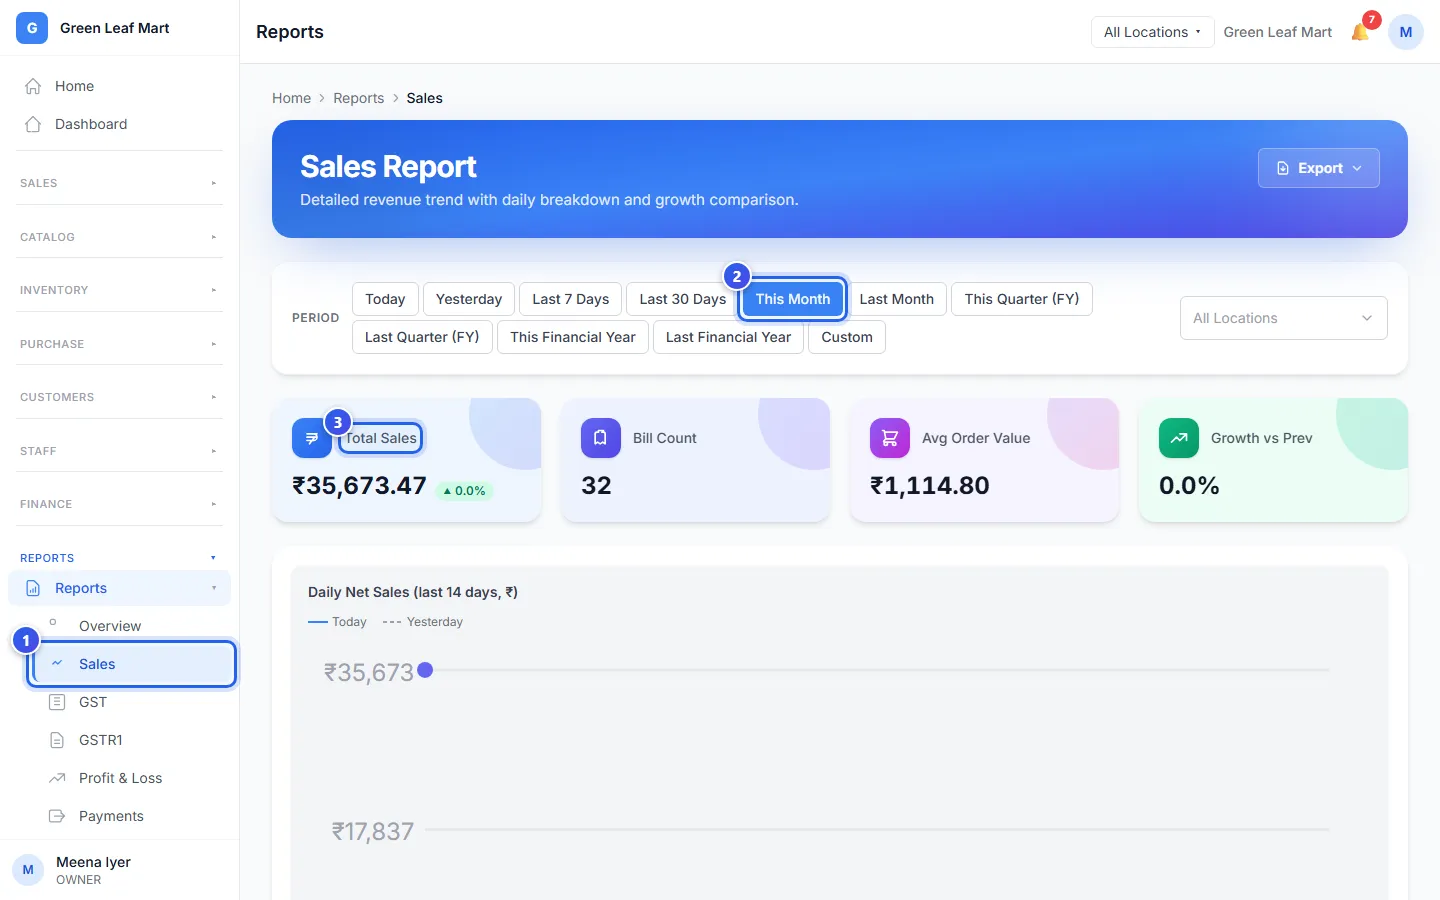Click the Bill Count value 32

point(596,486)
